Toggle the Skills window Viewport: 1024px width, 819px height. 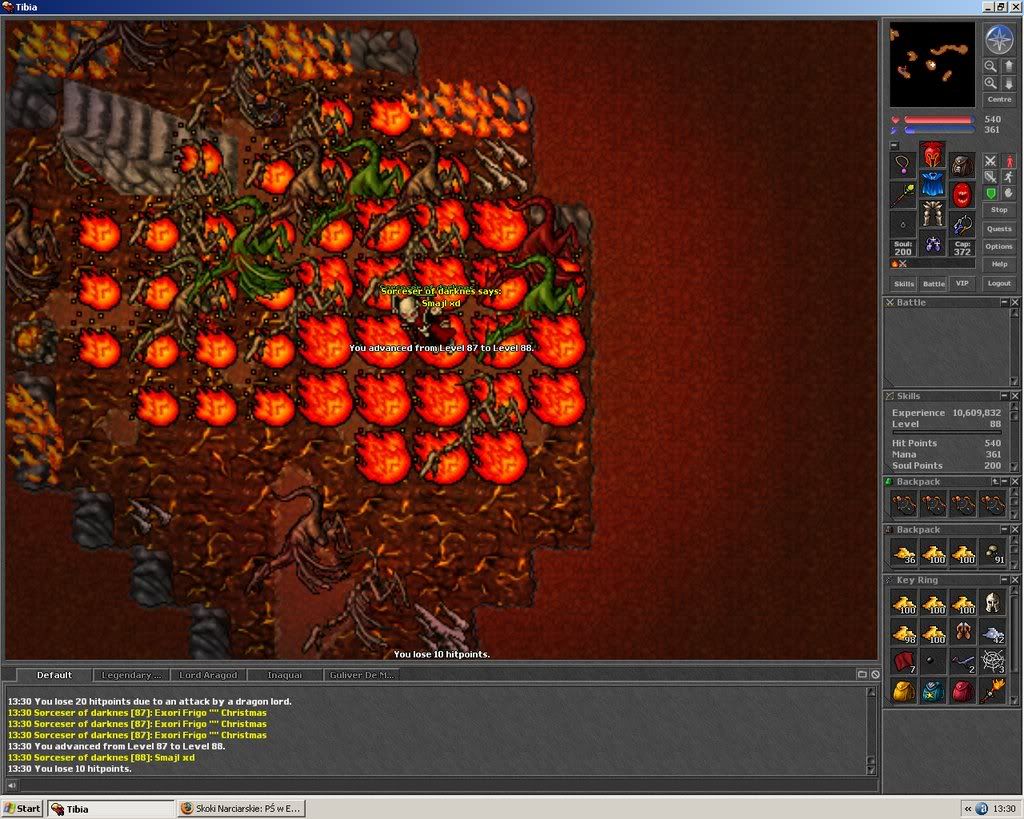(904, 283)
